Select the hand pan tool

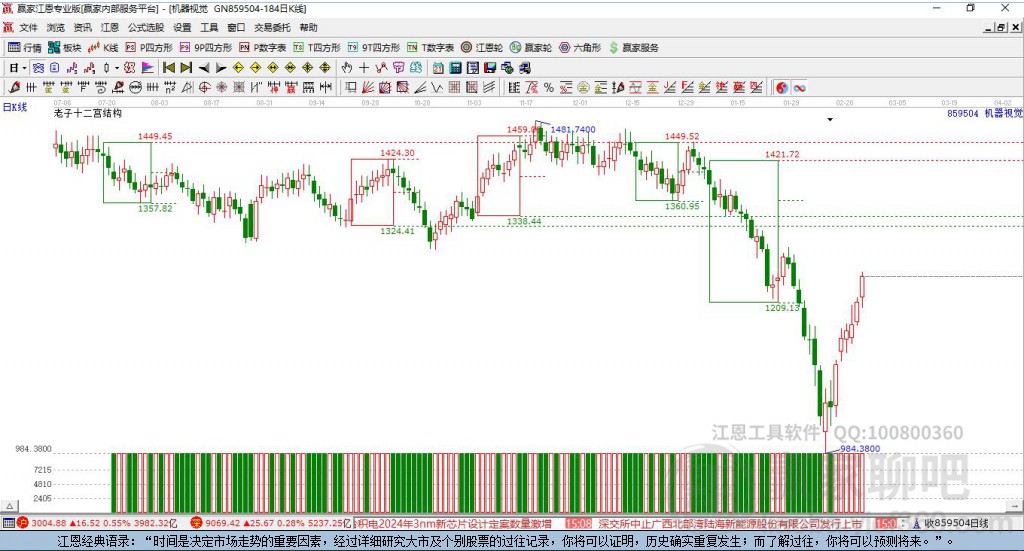click(347, 68)
